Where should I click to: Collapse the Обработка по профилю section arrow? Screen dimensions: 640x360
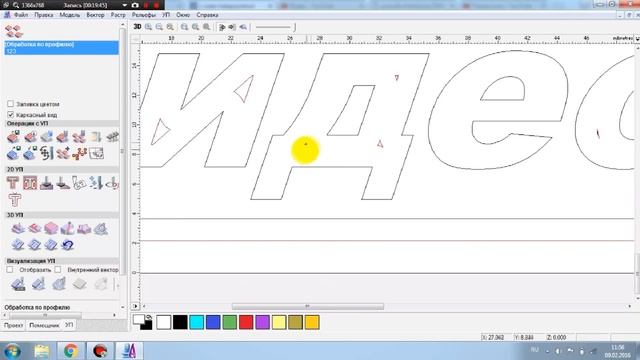coord(122,307)
